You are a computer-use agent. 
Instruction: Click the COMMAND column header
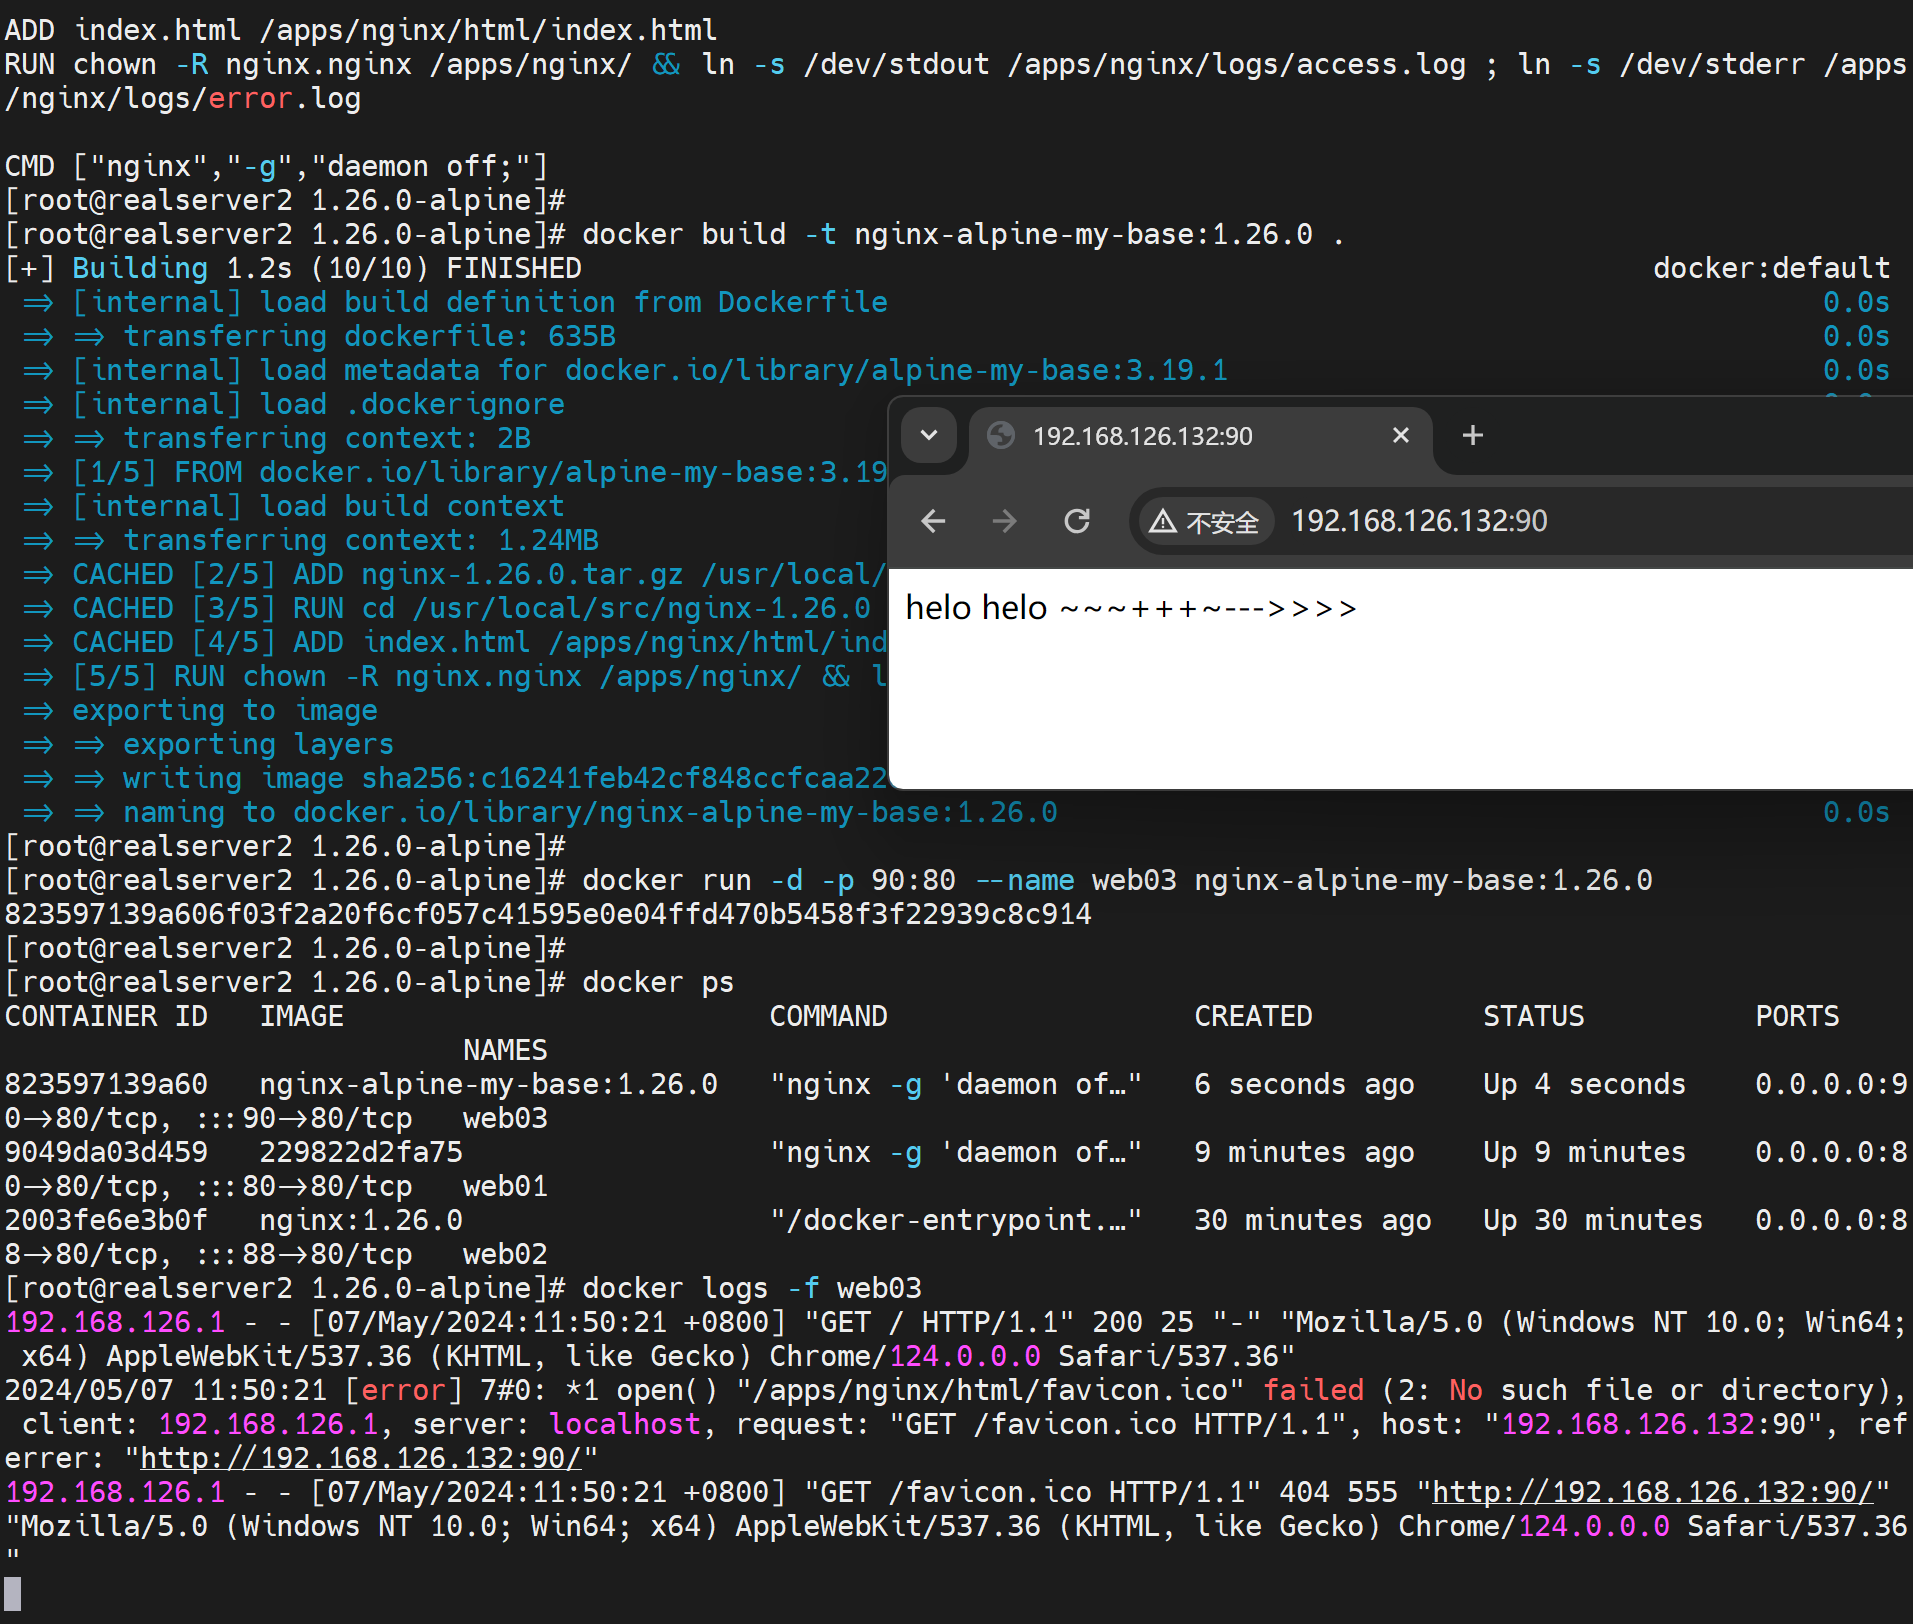[828, 1017]
